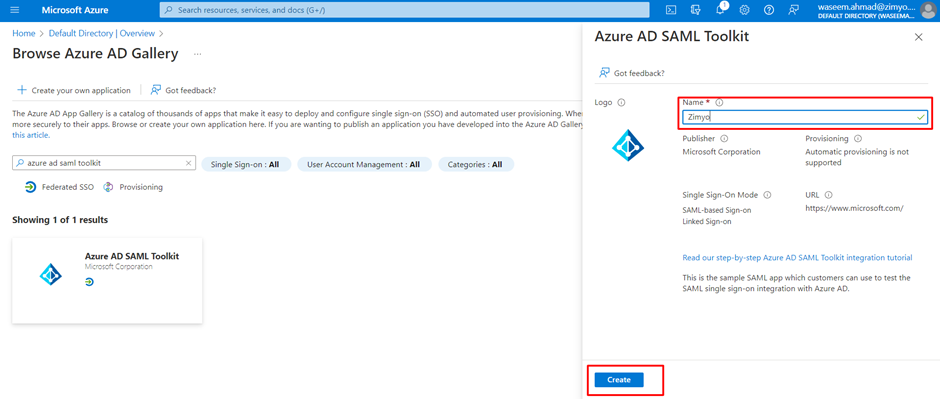
Task: Click the Showing 1 of 1 results text
Action: click(60, 220)
